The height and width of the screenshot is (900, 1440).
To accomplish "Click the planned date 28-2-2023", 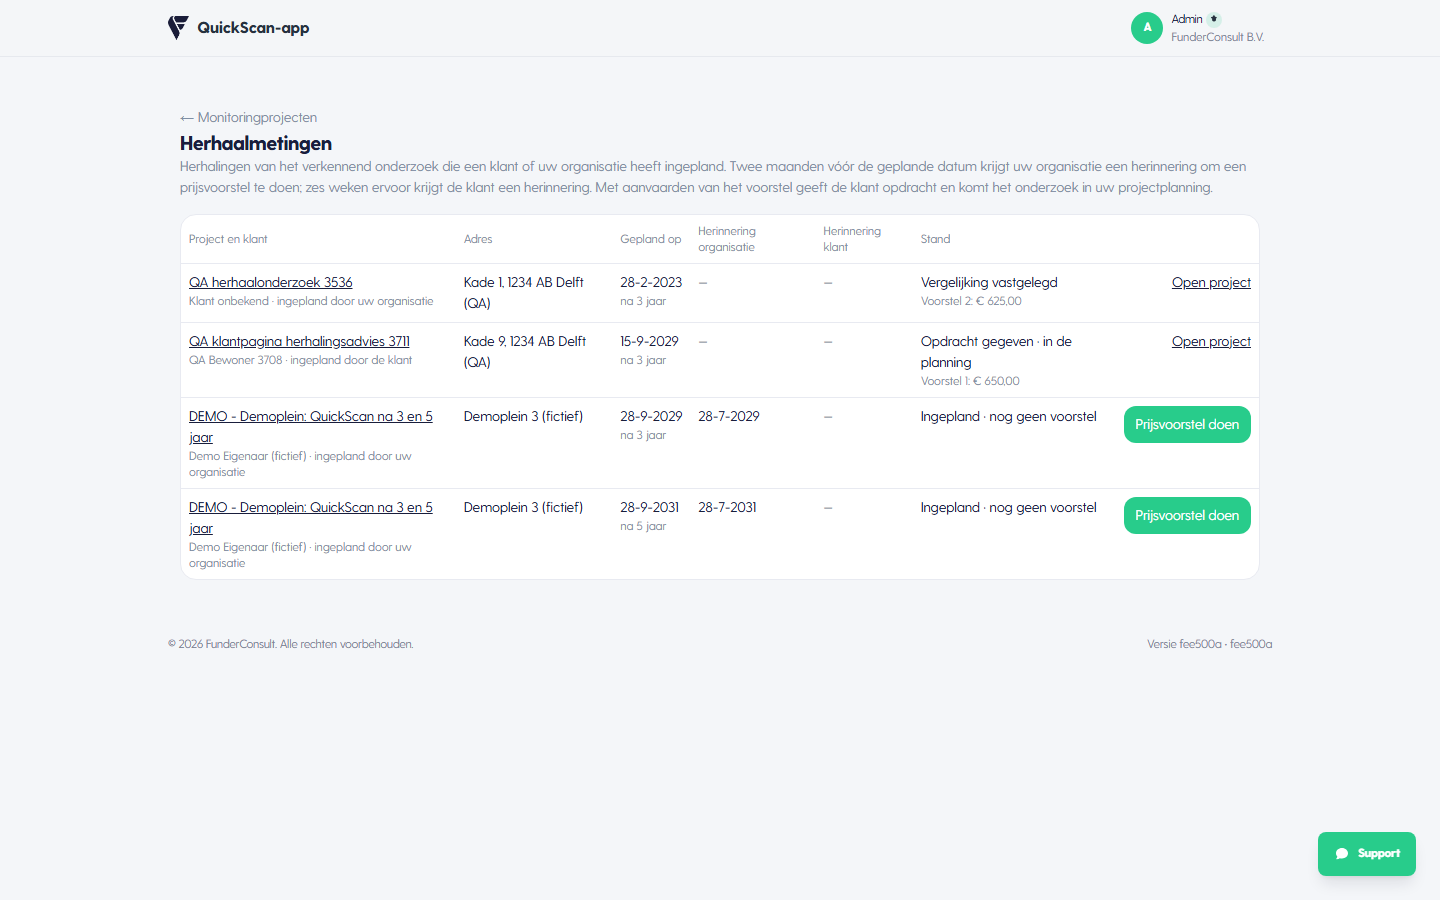I will [x=651, y=282].
